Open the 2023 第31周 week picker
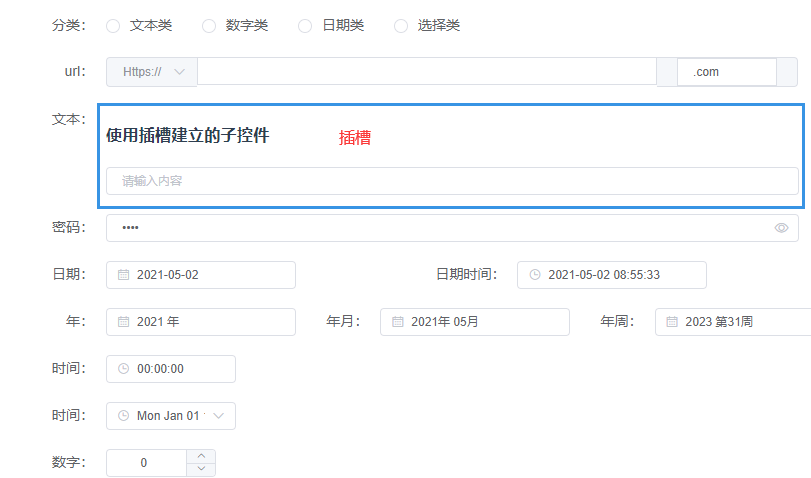This screenshot has height=478, width=811. (733, 322)
